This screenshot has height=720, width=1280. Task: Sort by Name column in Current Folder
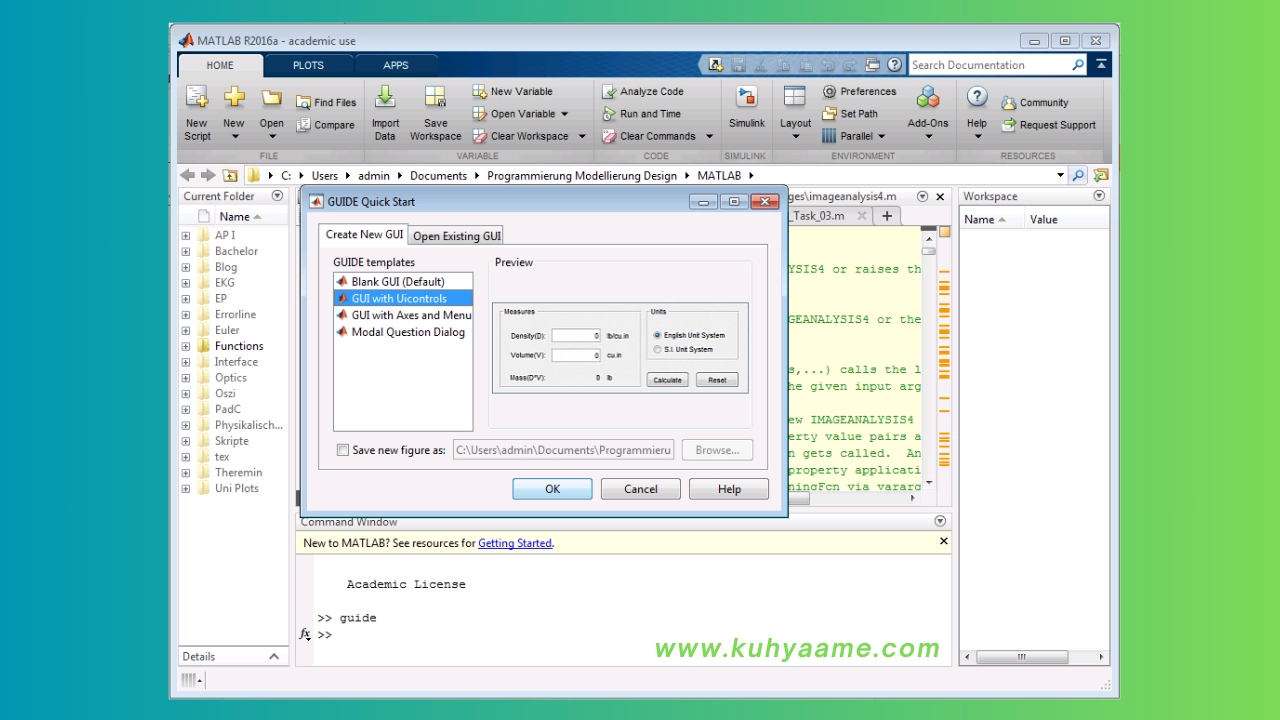tap(240, 217)
